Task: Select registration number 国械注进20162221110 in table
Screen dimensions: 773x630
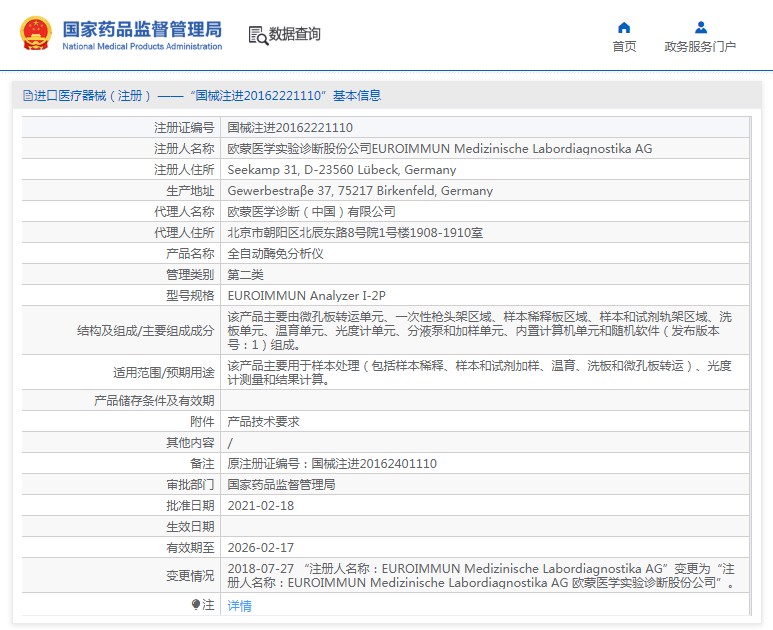Action: click(x=290, y=128)
